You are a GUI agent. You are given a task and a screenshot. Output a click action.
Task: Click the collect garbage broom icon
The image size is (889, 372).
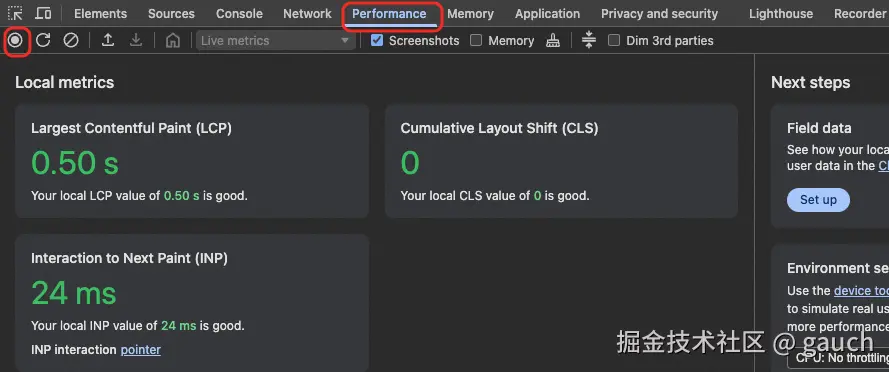(x=553, y=40)
